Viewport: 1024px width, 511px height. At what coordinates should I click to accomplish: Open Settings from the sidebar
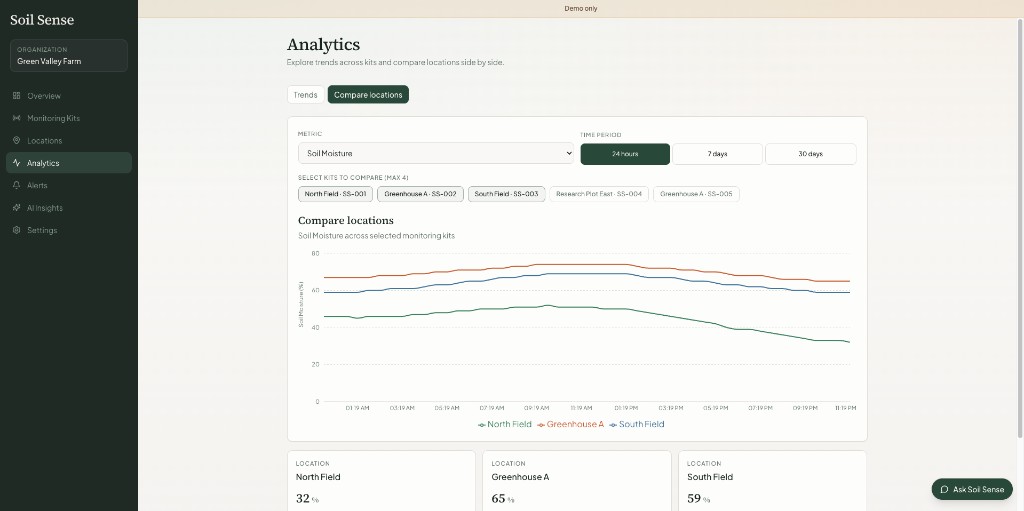(x=69, y=230)
